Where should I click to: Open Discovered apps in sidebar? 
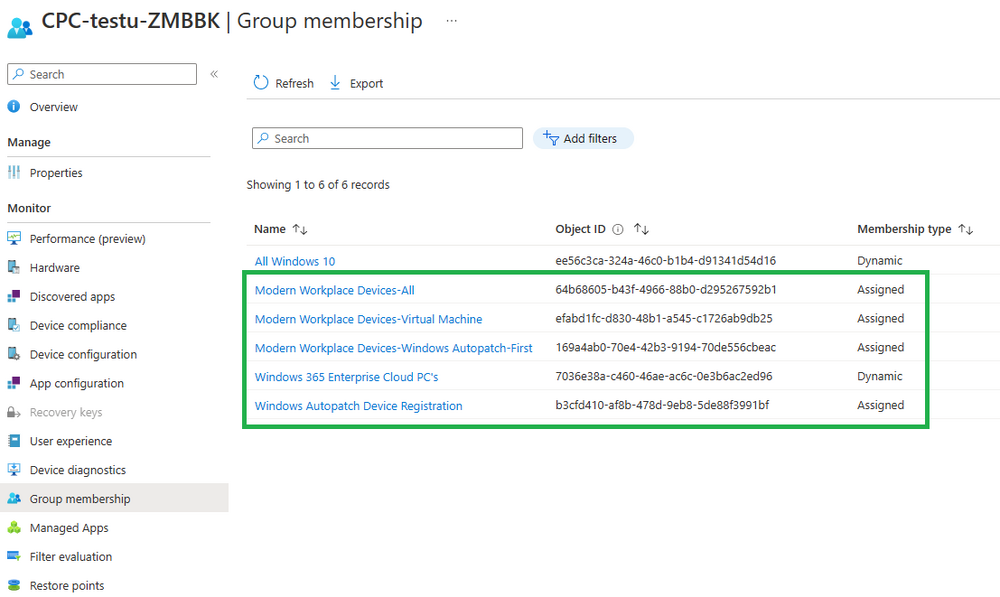tap(72, 297)
